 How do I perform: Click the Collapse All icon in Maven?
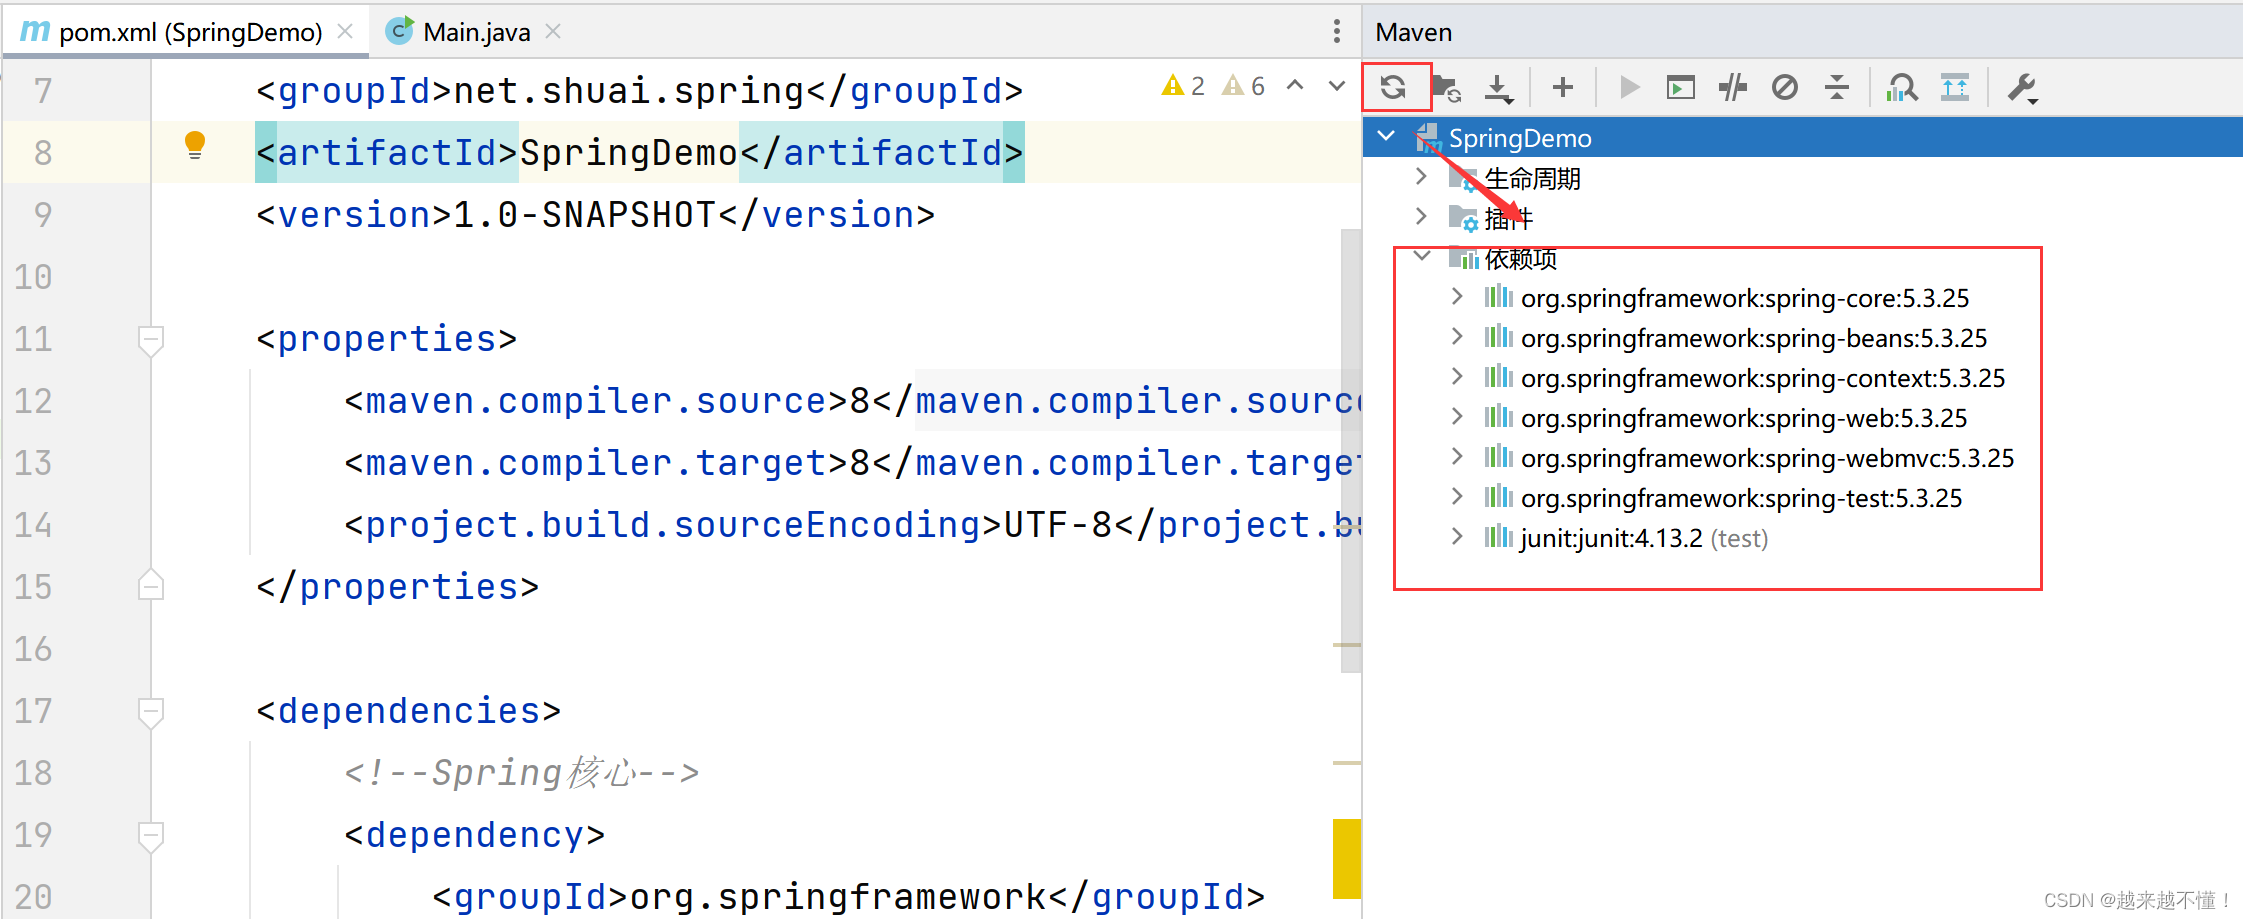(1837, 88)
